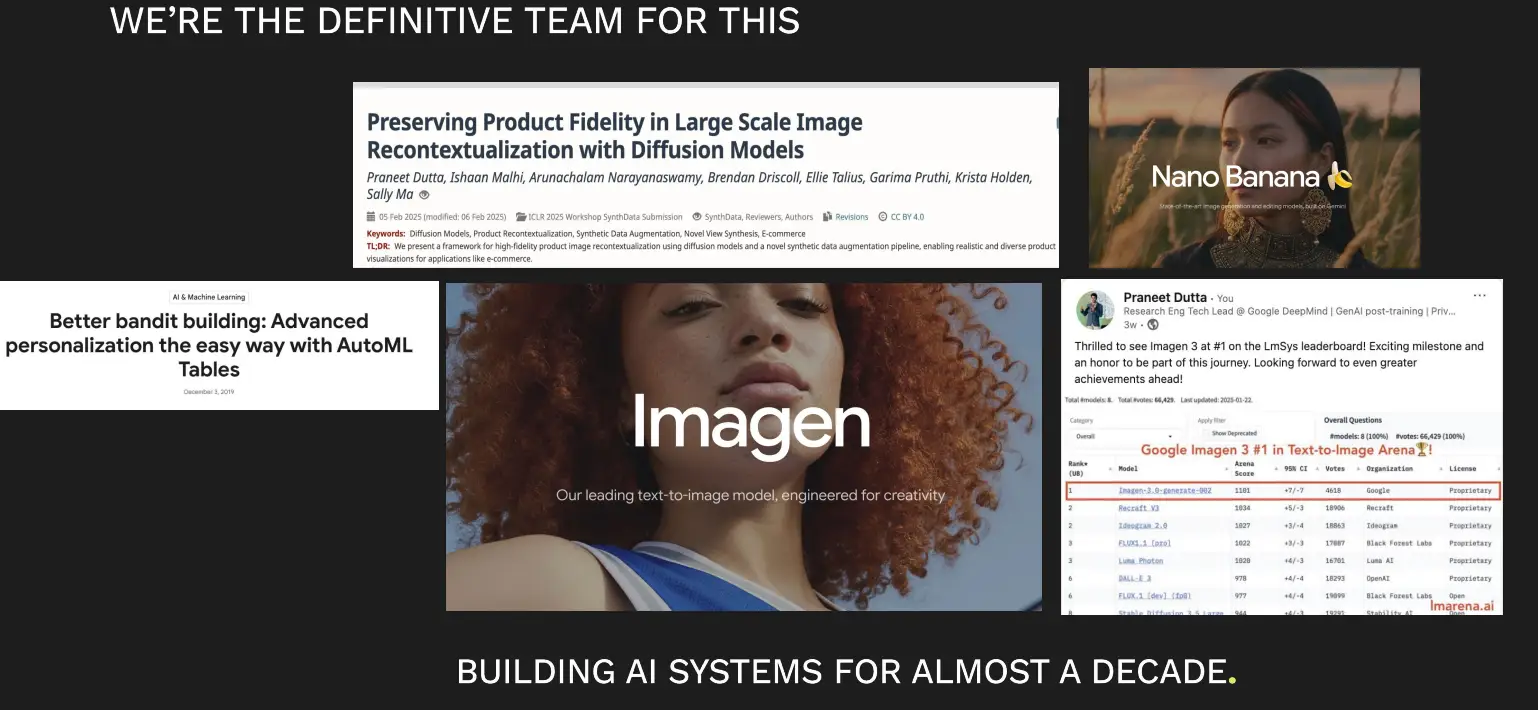1538x710 pixels.
Task: Sort leaderboard by Arena Score column header
Action: pos(1244,468)
